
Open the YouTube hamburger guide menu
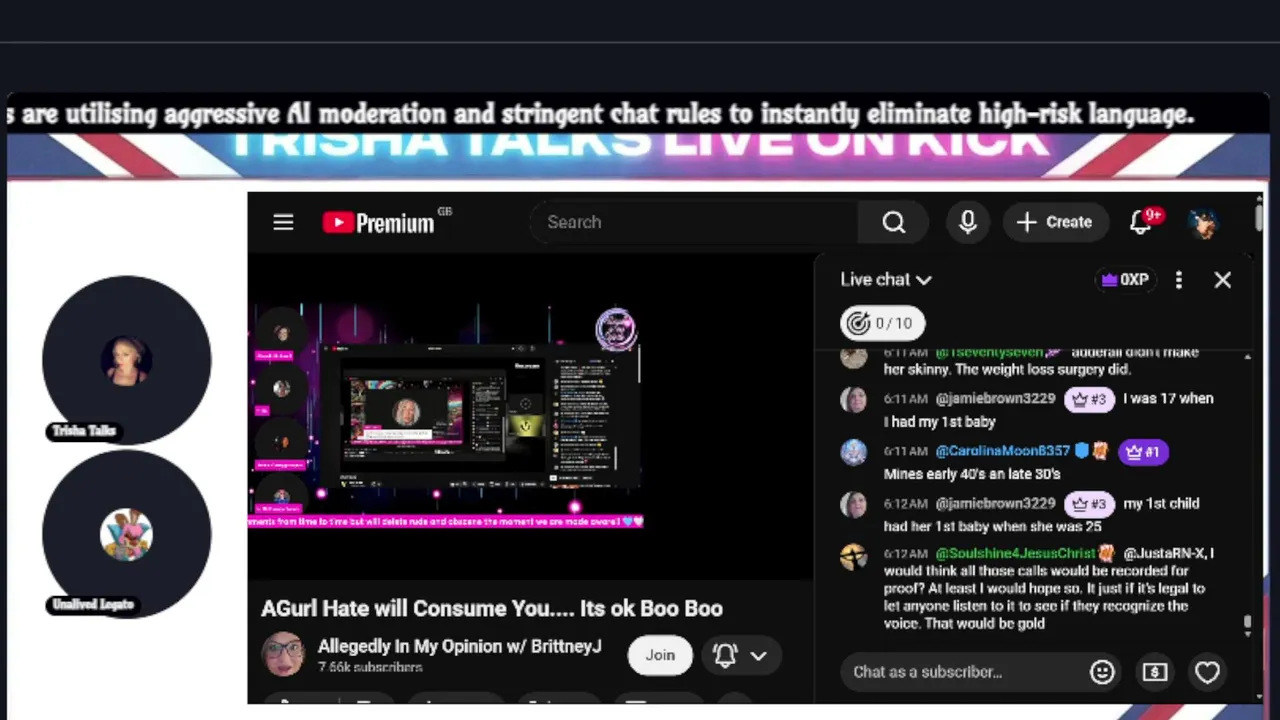(283, 222)
